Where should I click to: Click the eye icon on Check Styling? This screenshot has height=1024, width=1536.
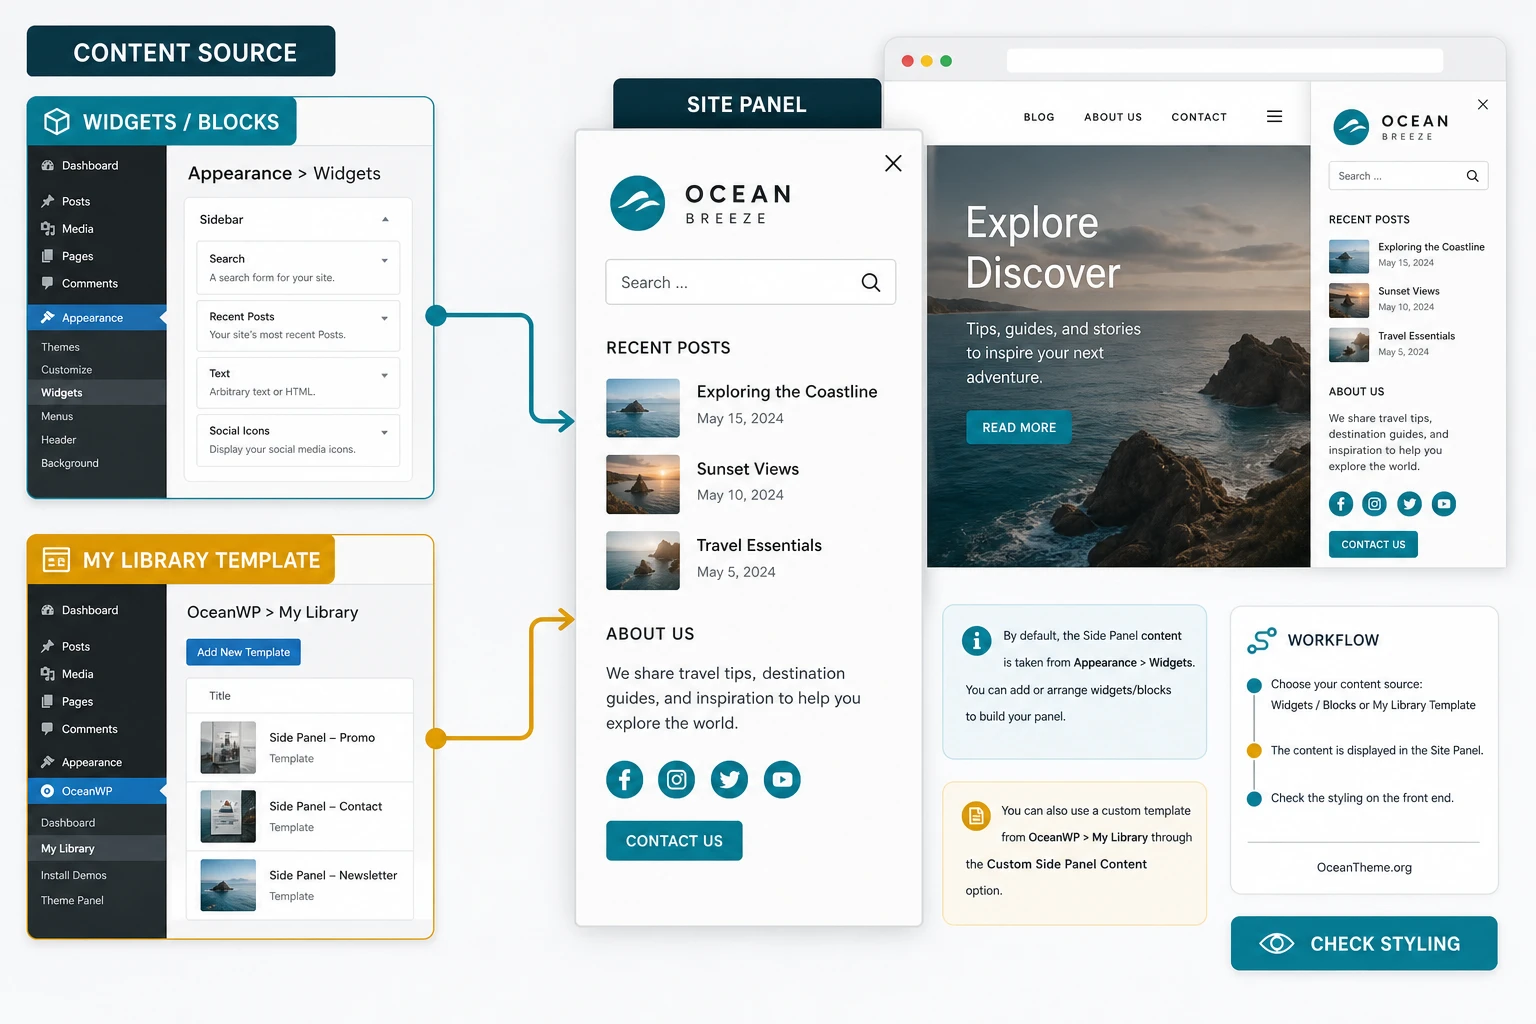pos(1277,943)
